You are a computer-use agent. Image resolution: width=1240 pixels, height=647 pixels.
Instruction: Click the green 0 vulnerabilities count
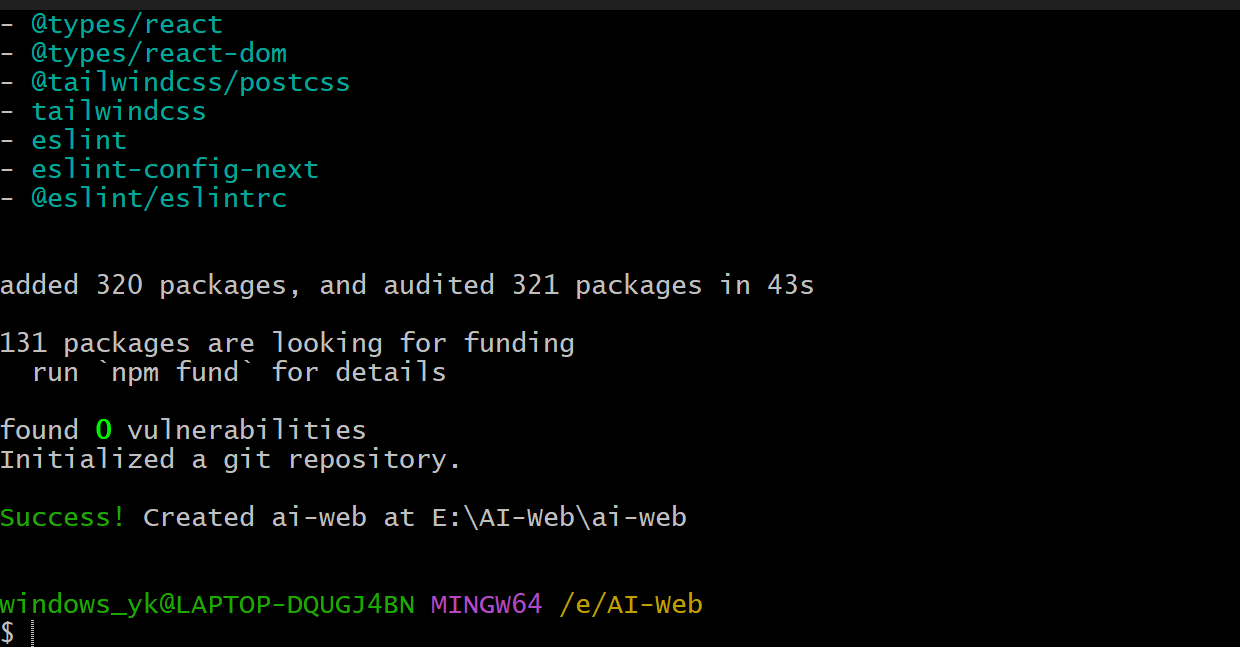[103, 431]
